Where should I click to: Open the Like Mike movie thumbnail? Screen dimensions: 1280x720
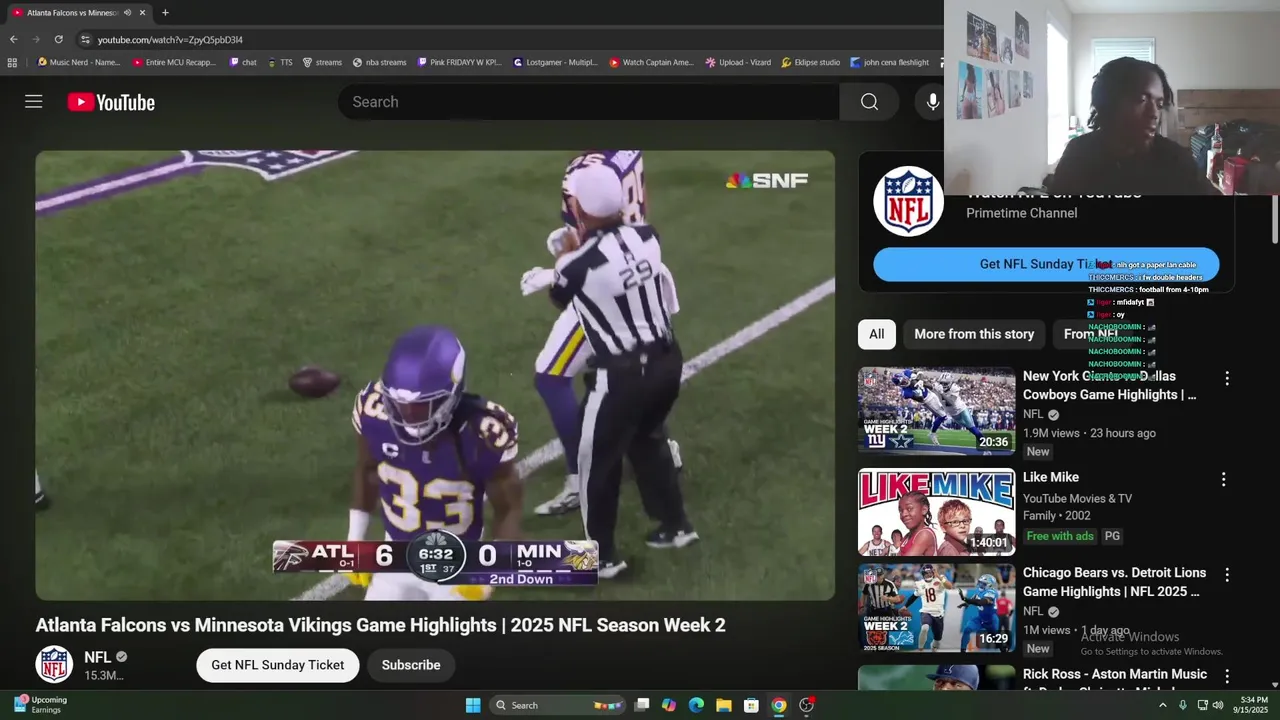(936, 512)
